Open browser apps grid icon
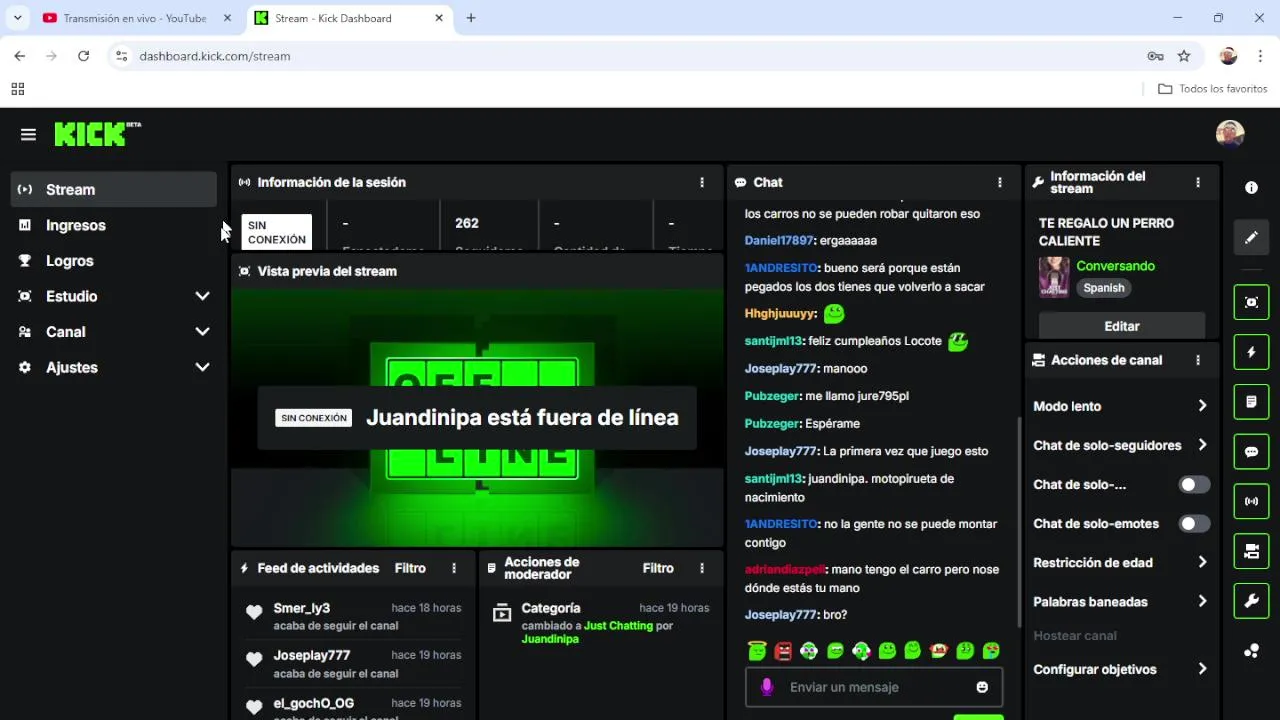 [17, 89]
